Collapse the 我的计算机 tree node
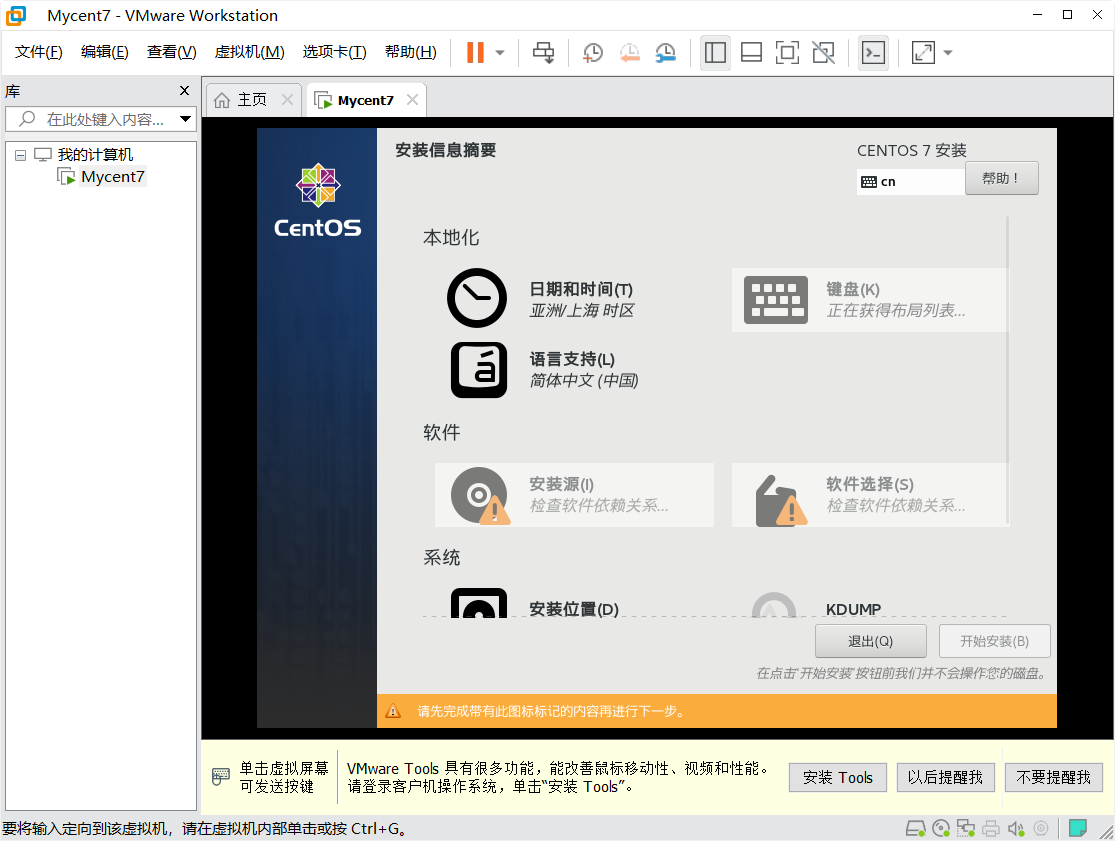The width and height of the screenshot is (1115, 841). [21, 154]
